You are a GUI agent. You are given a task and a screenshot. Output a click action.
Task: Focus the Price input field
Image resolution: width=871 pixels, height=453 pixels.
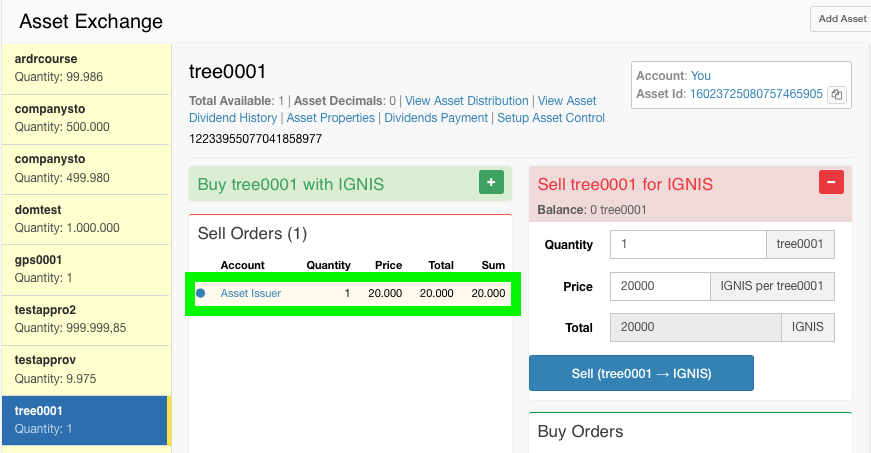(x=659, y=286)
